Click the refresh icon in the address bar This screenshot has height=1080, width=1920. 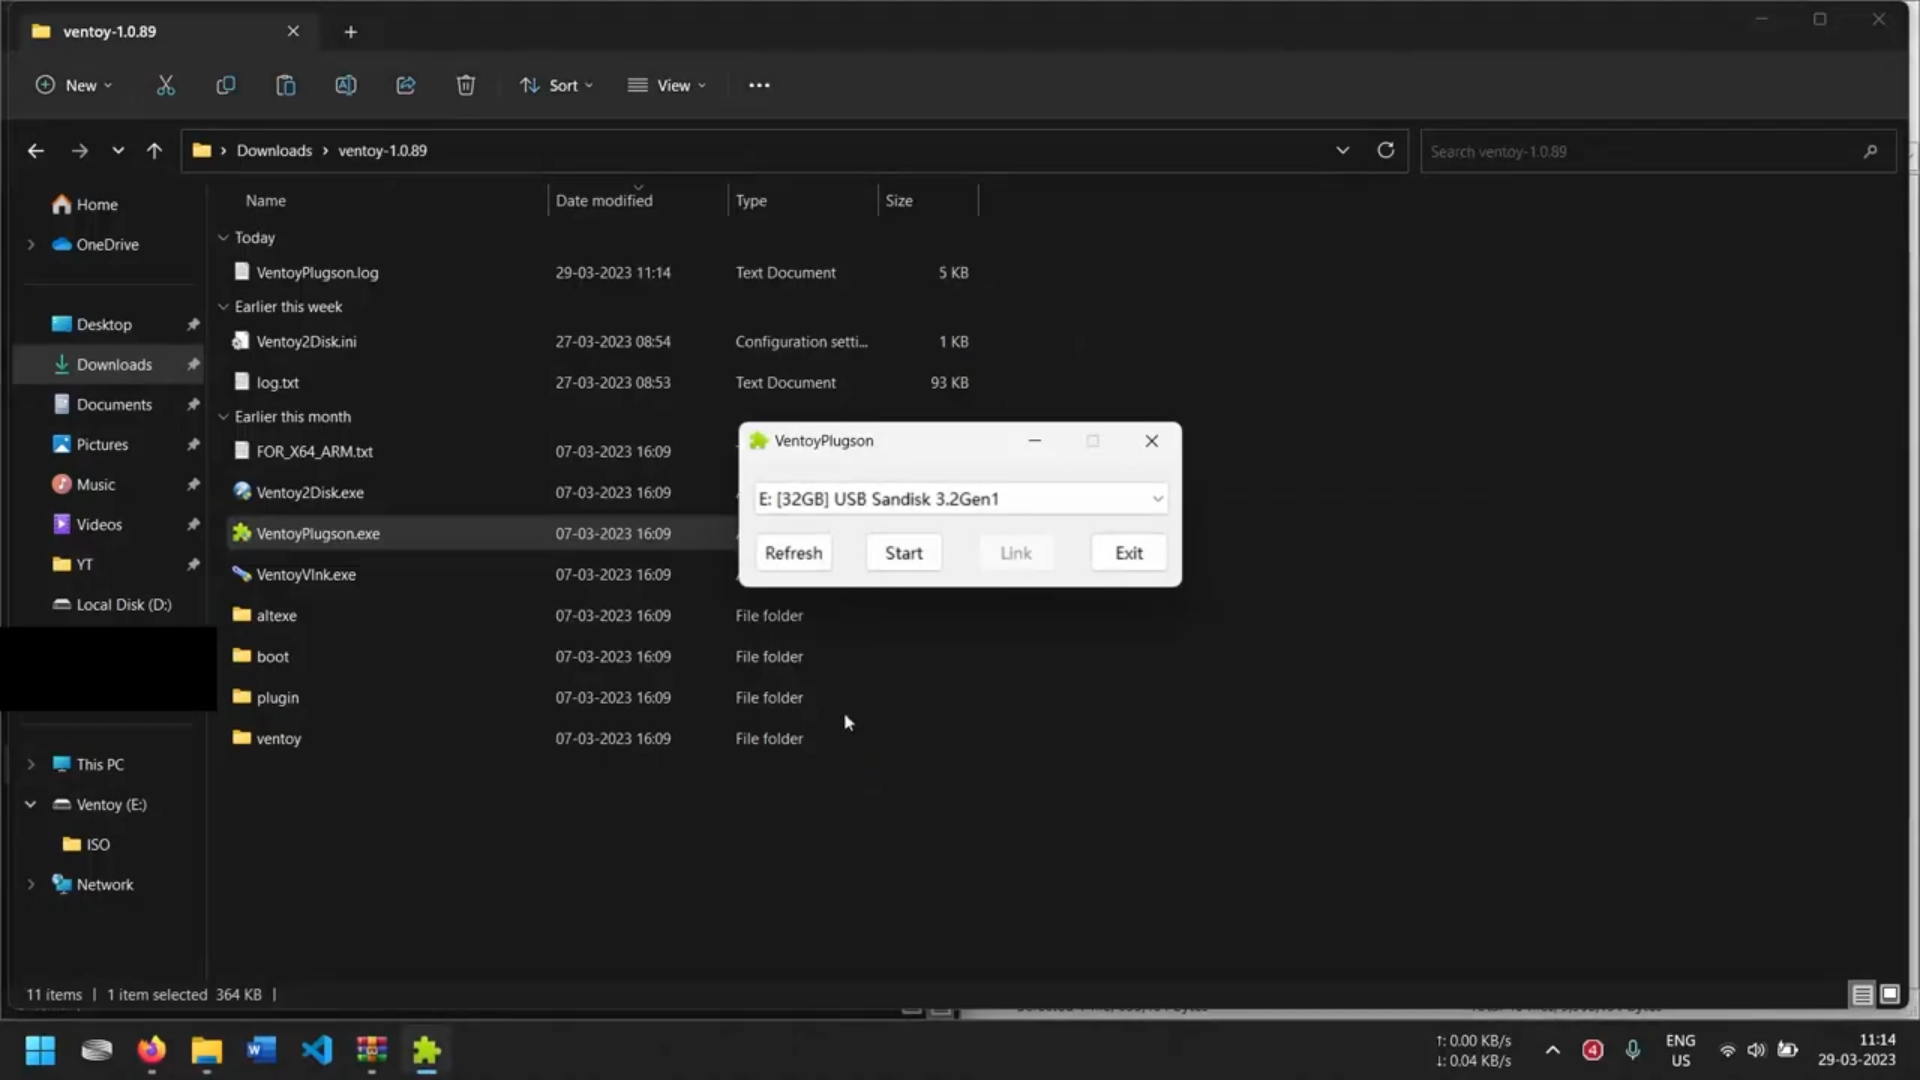[1386, 150]
